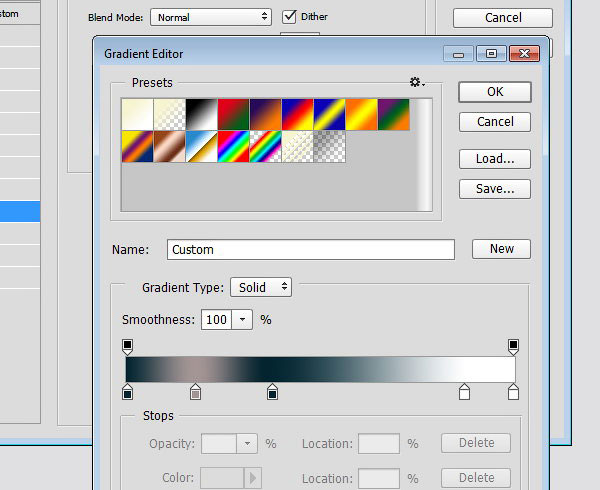Select the pale yellow to white gradient preset
The width and height of the screenshot is (600, 490).
click(x=137, y=114)
